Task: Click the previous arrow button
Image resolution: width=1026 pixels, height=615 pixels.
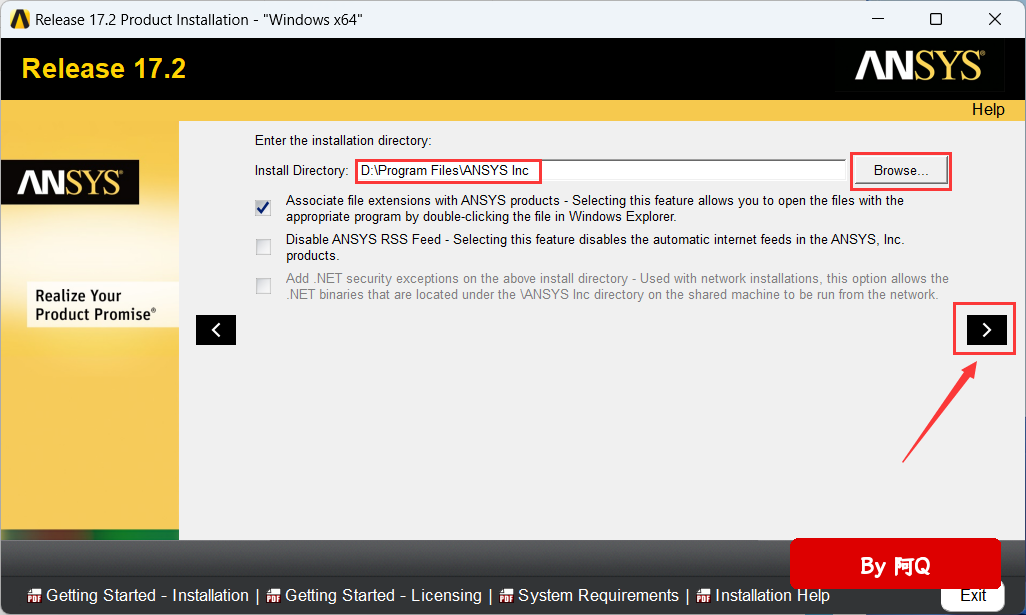Action: 216,330
